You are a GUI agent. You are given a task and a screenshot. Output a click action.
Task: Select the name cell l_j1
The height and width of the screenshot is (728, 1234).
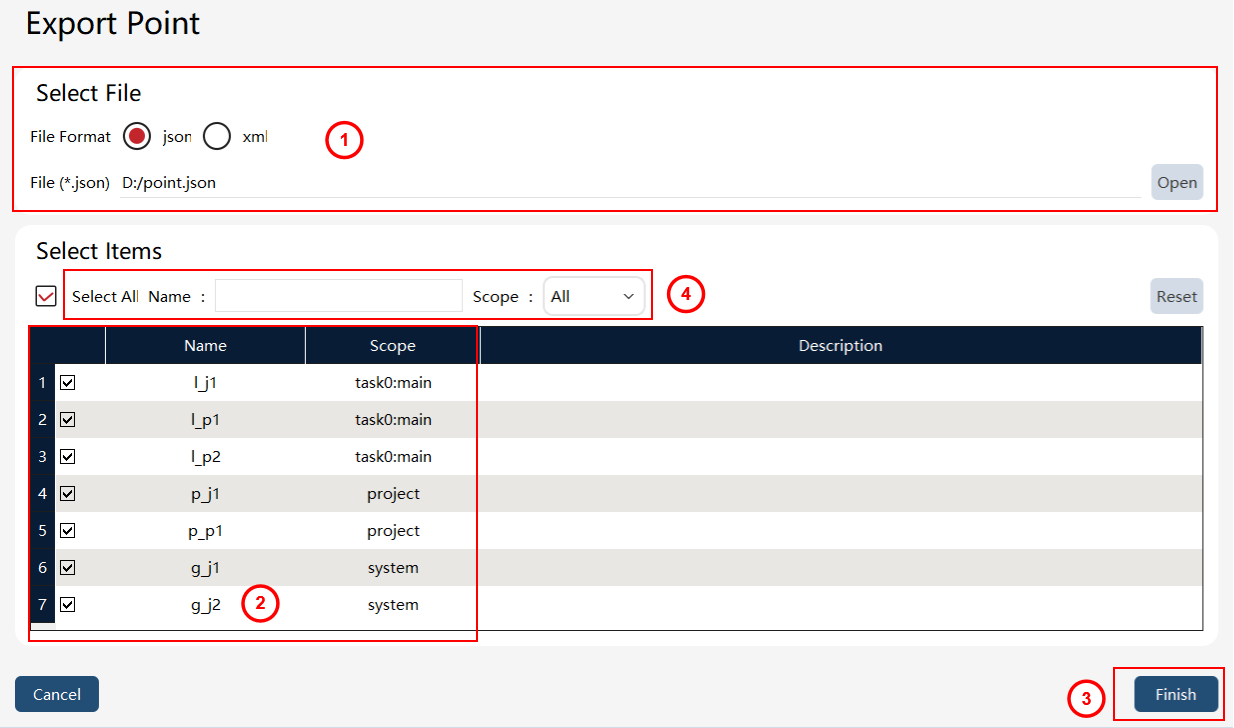tap(205, 382)
